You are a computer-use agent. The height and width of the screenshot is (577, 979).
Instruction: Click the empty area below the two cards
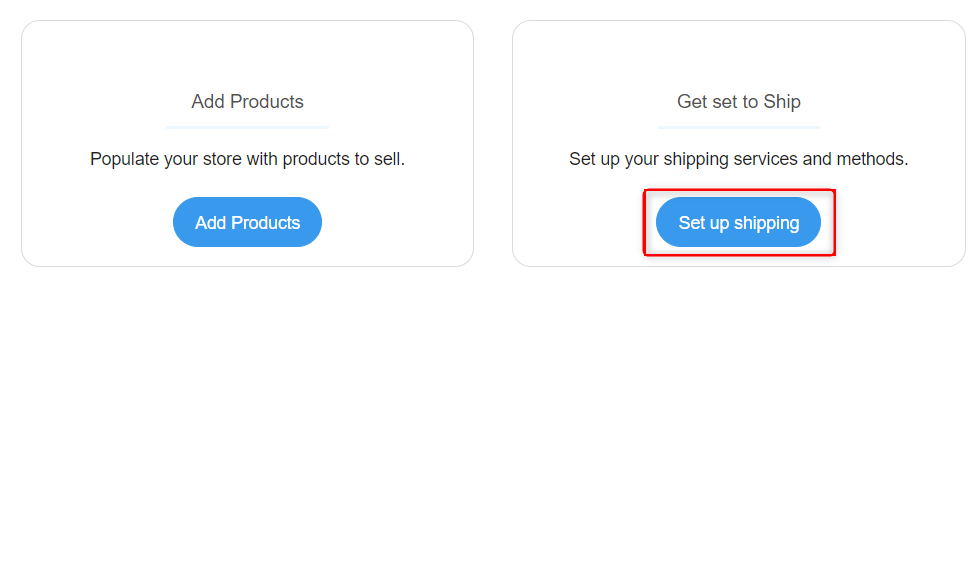pos(490,420)
